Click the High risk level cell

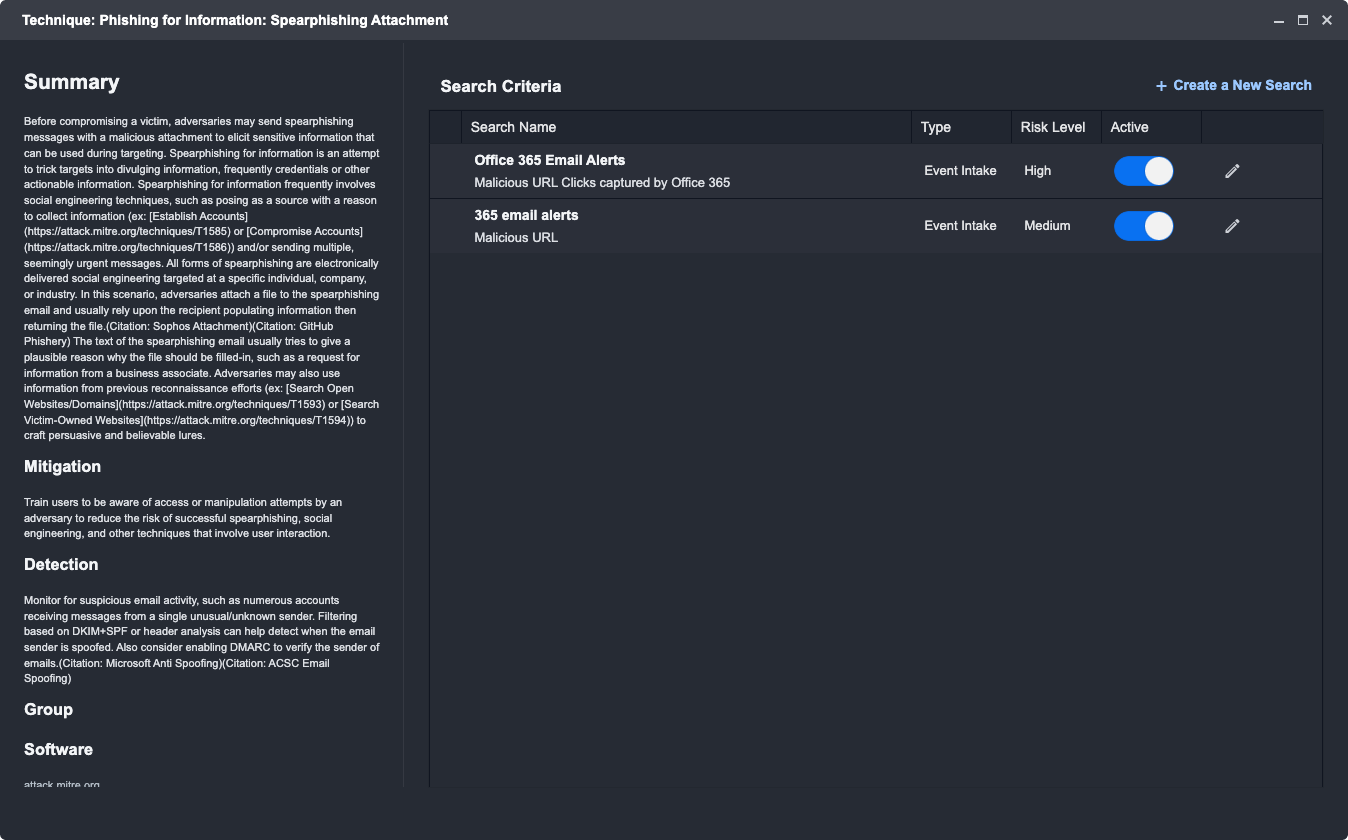1037,171
